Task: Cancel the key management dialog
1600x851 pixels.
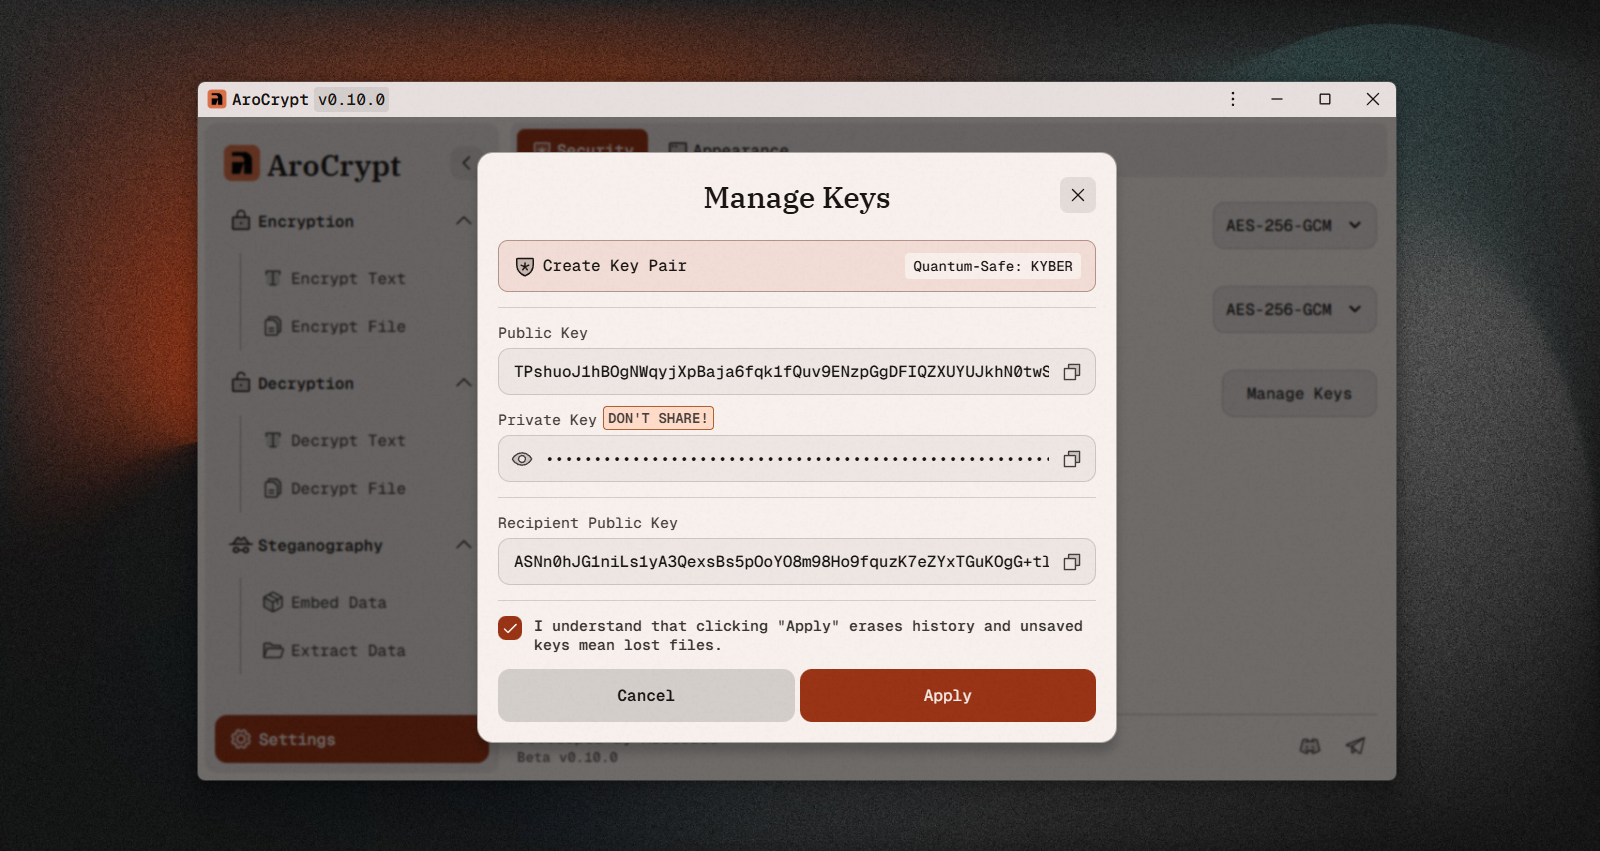Action: (x=646, y=695)
